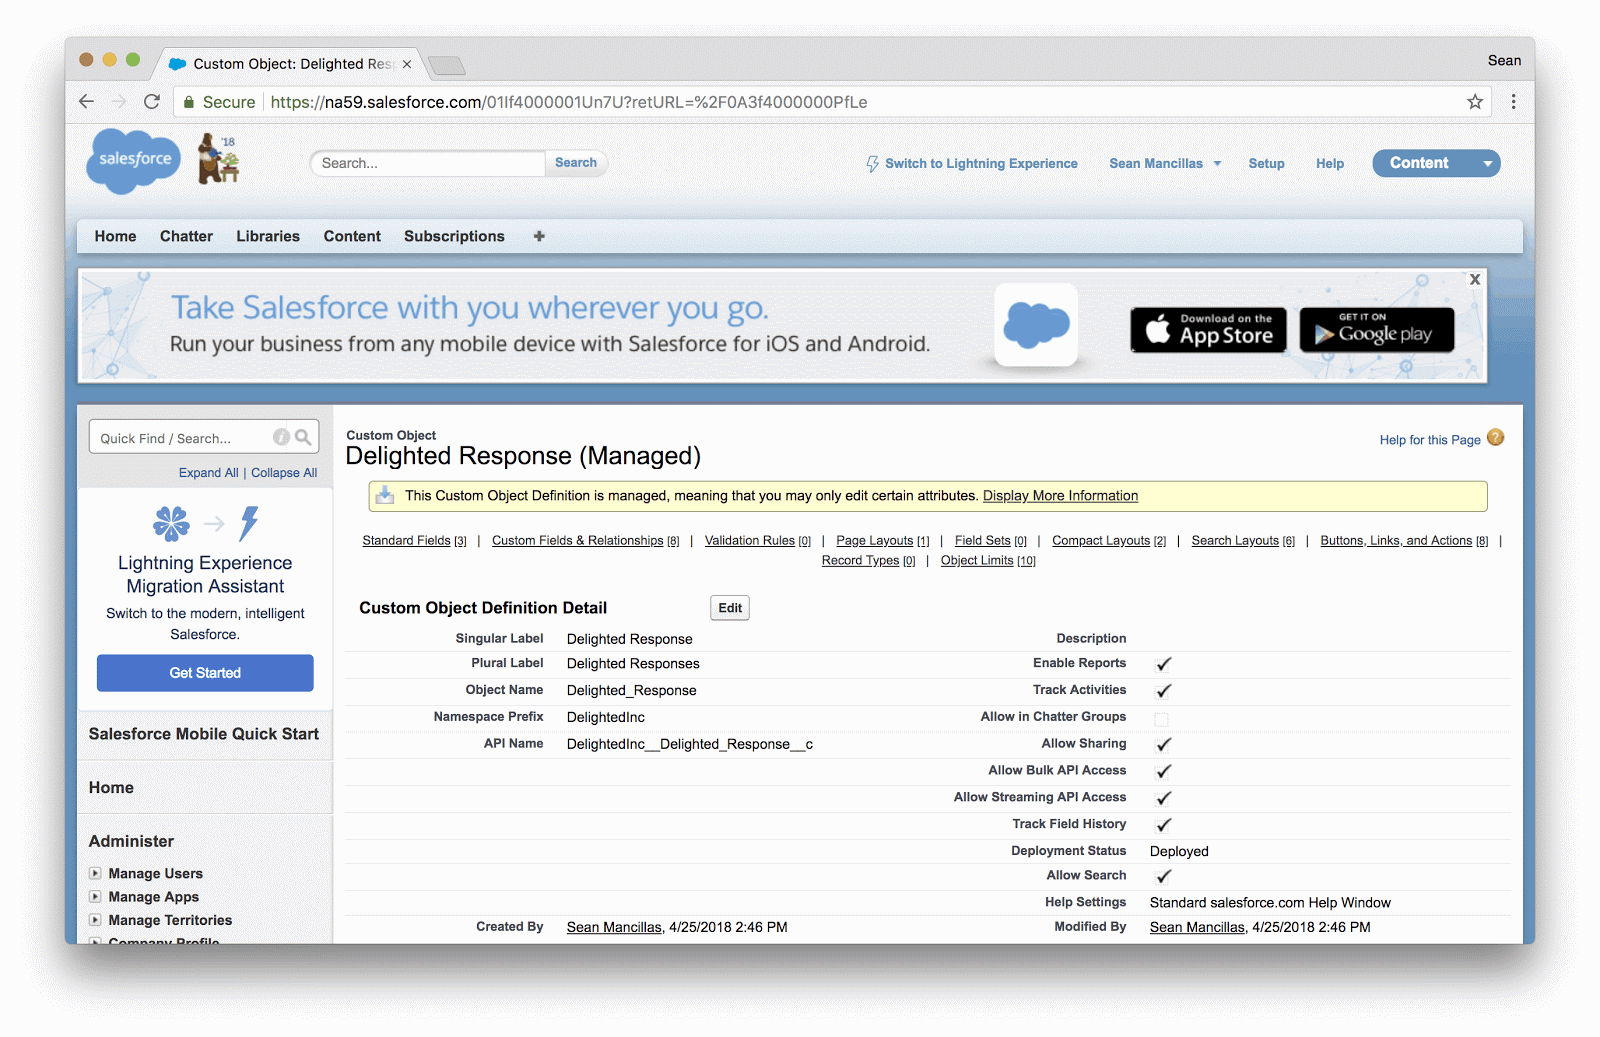Open Display More Information link
This screenshot has width=1600, height=1037.
(x=1060, y=496)
